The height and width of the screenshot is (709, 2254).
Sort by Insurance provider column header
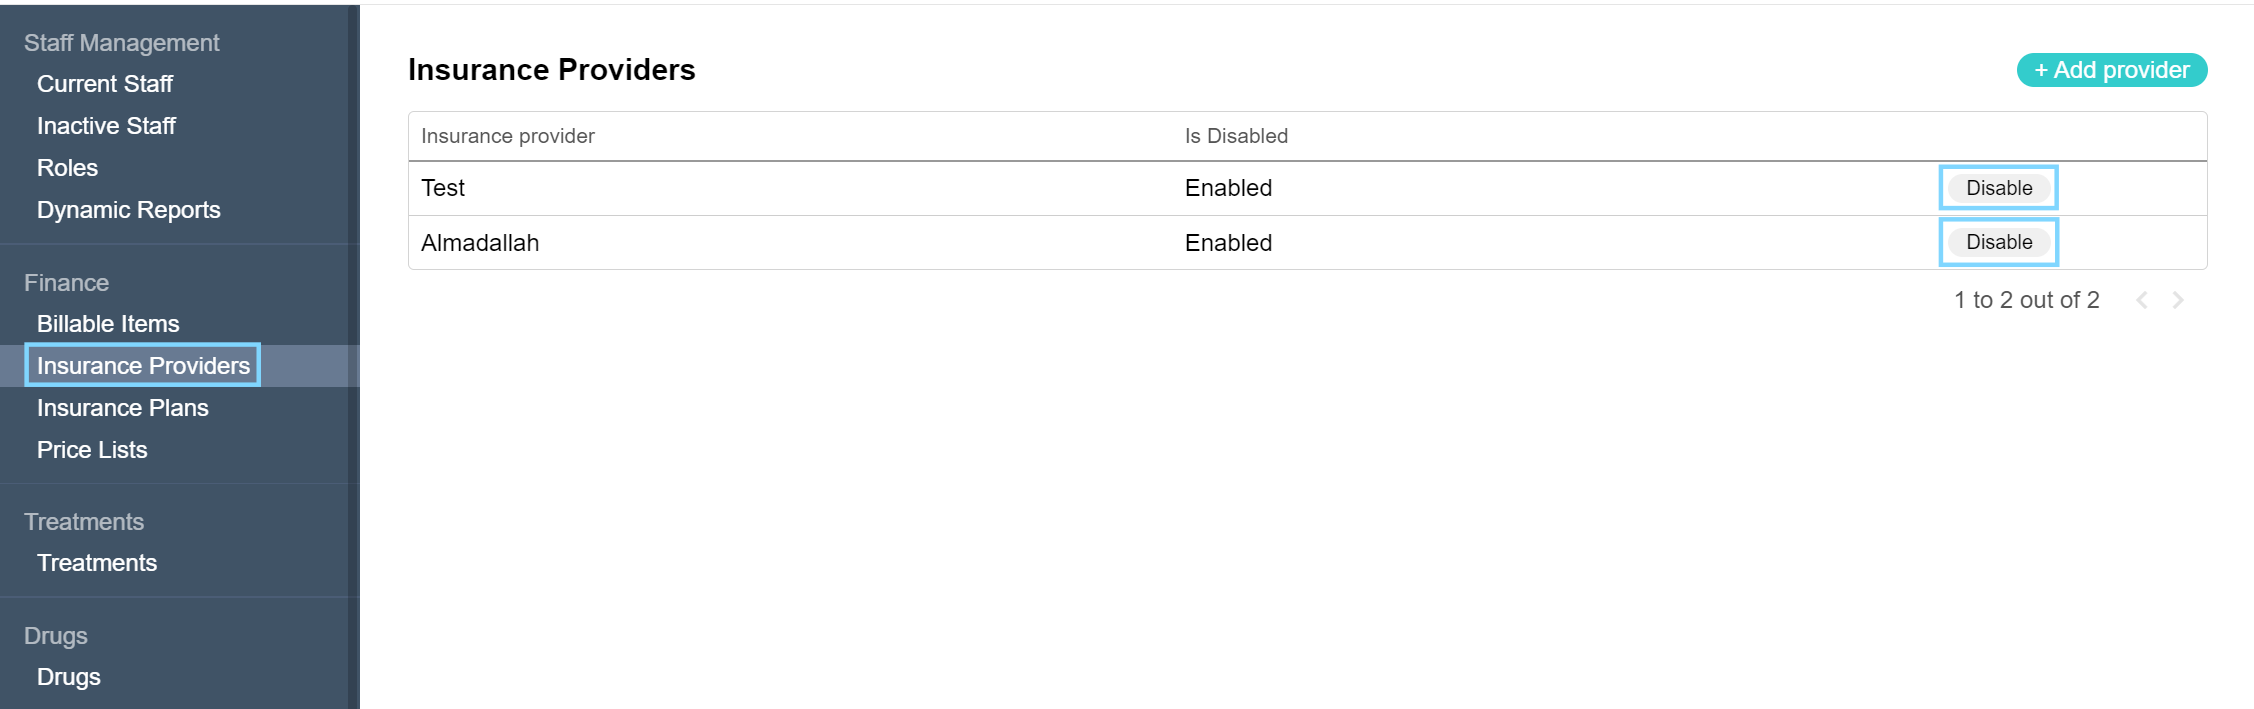coord(508,136)
